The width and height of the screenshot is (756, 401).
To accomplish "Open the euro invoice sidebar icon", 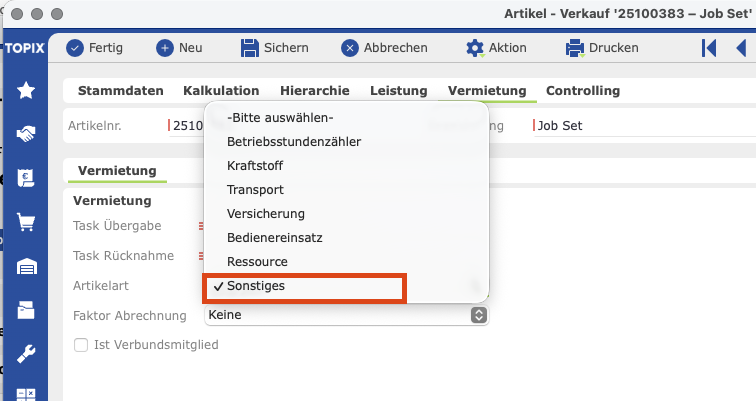I will [26, 178].
